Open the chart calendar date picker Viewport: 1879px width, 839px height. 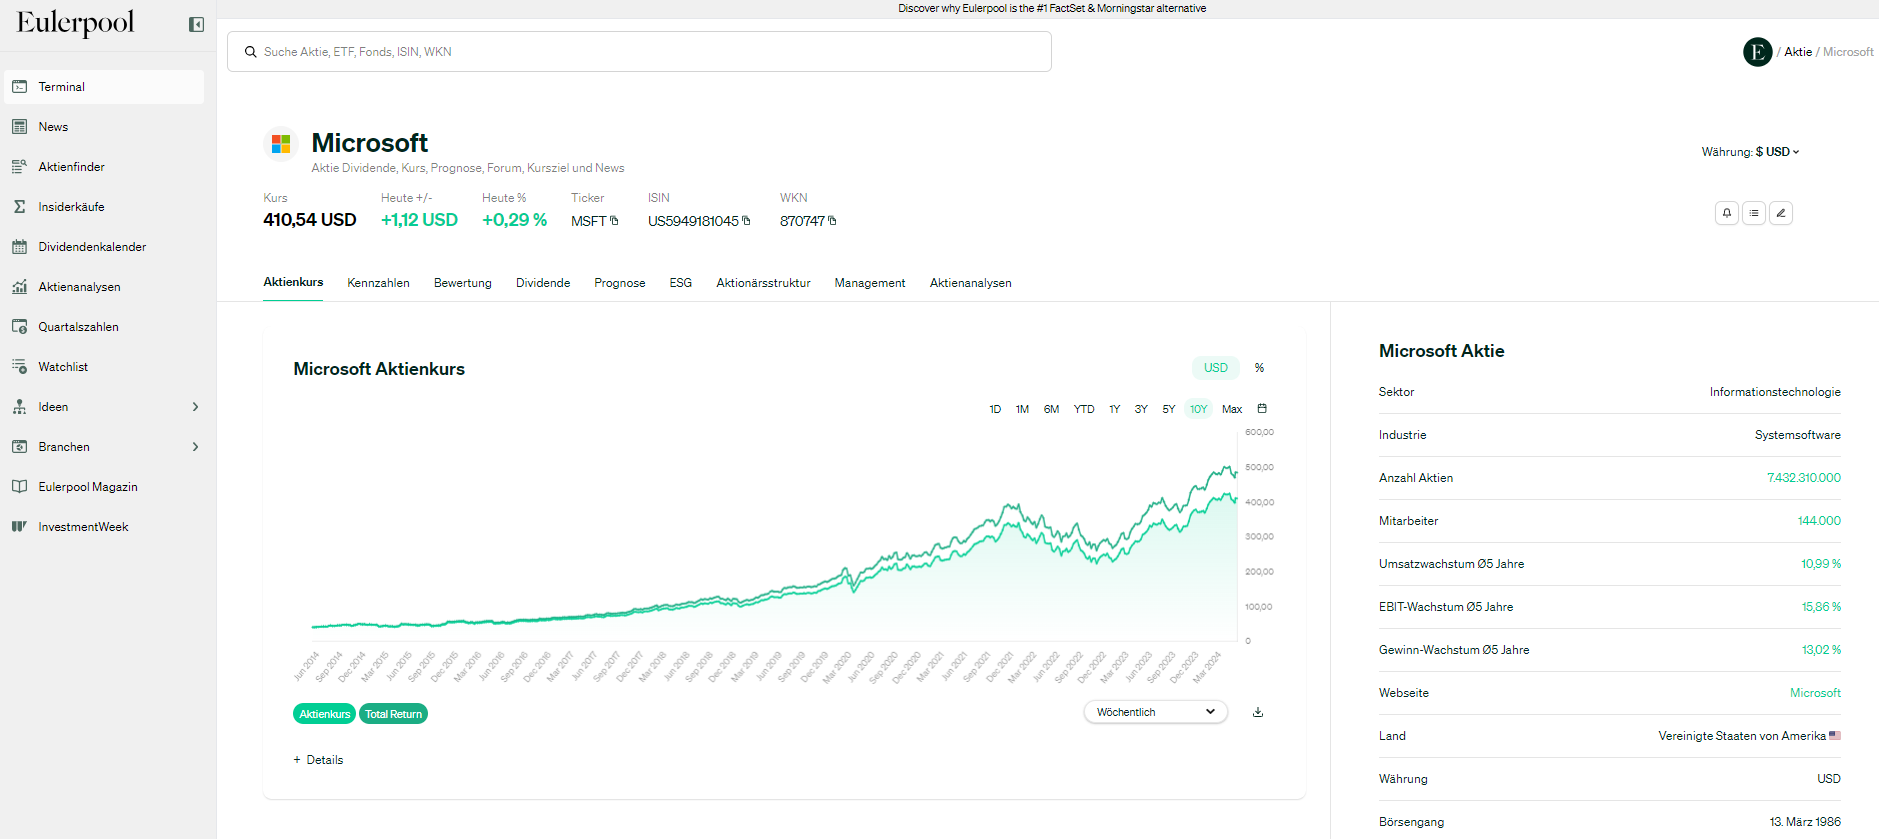1262,408
